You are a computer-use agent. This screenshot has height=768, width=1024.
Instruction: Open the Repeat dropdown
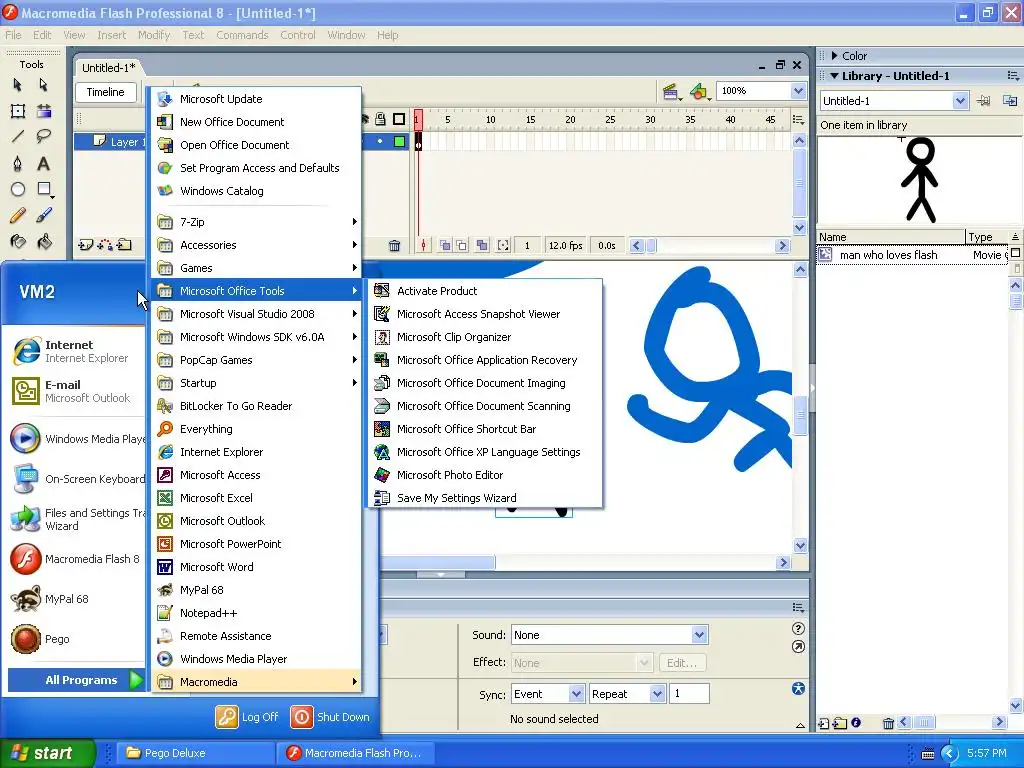(657, 694)
